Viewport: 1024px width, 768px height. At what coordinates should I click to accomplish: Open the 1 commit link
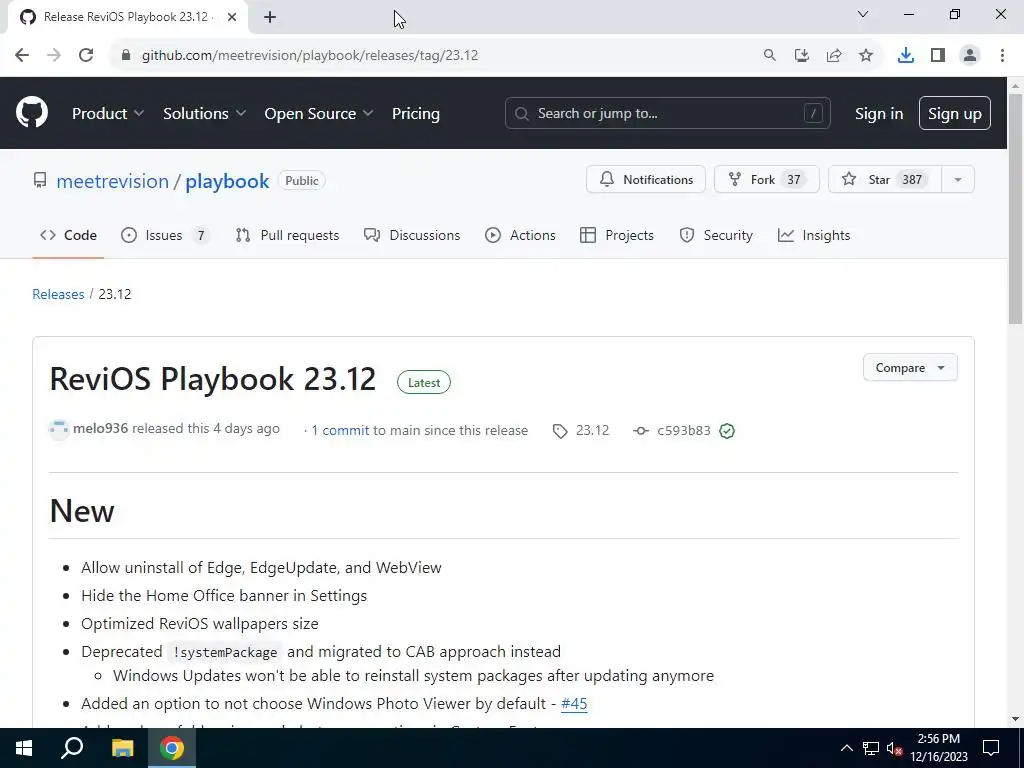tap(340, 430)
